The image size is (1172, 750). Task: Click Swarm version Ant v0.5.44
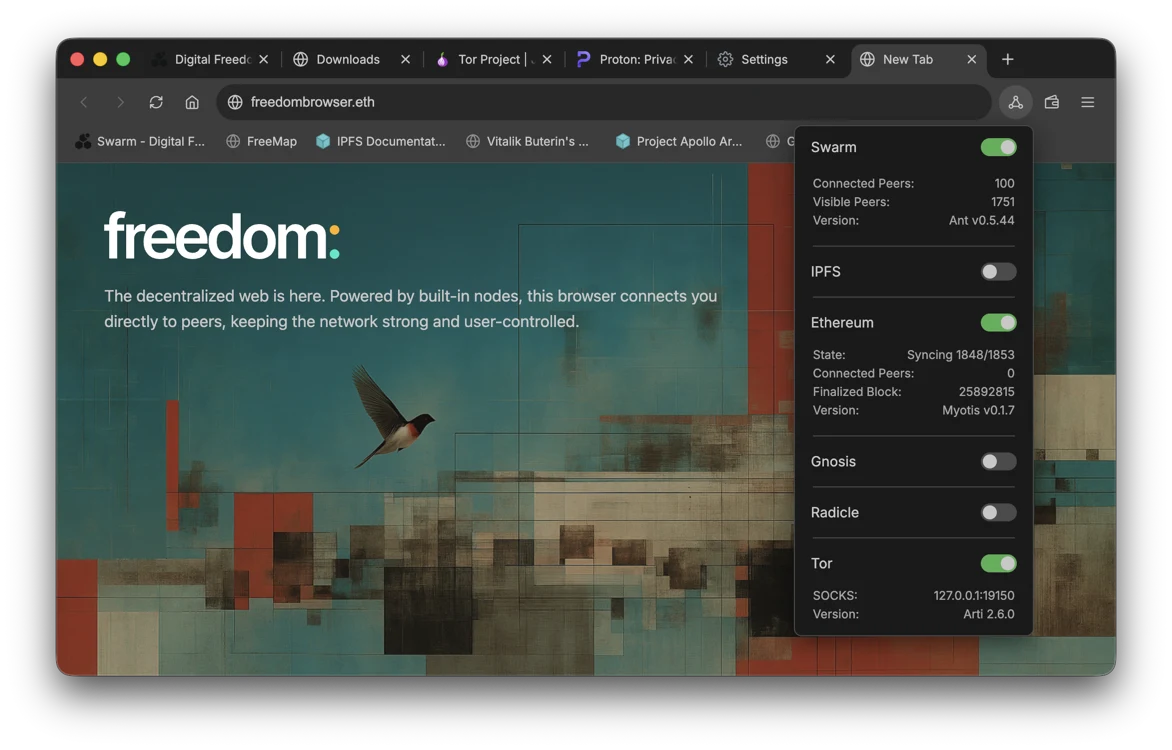[981, 221]
